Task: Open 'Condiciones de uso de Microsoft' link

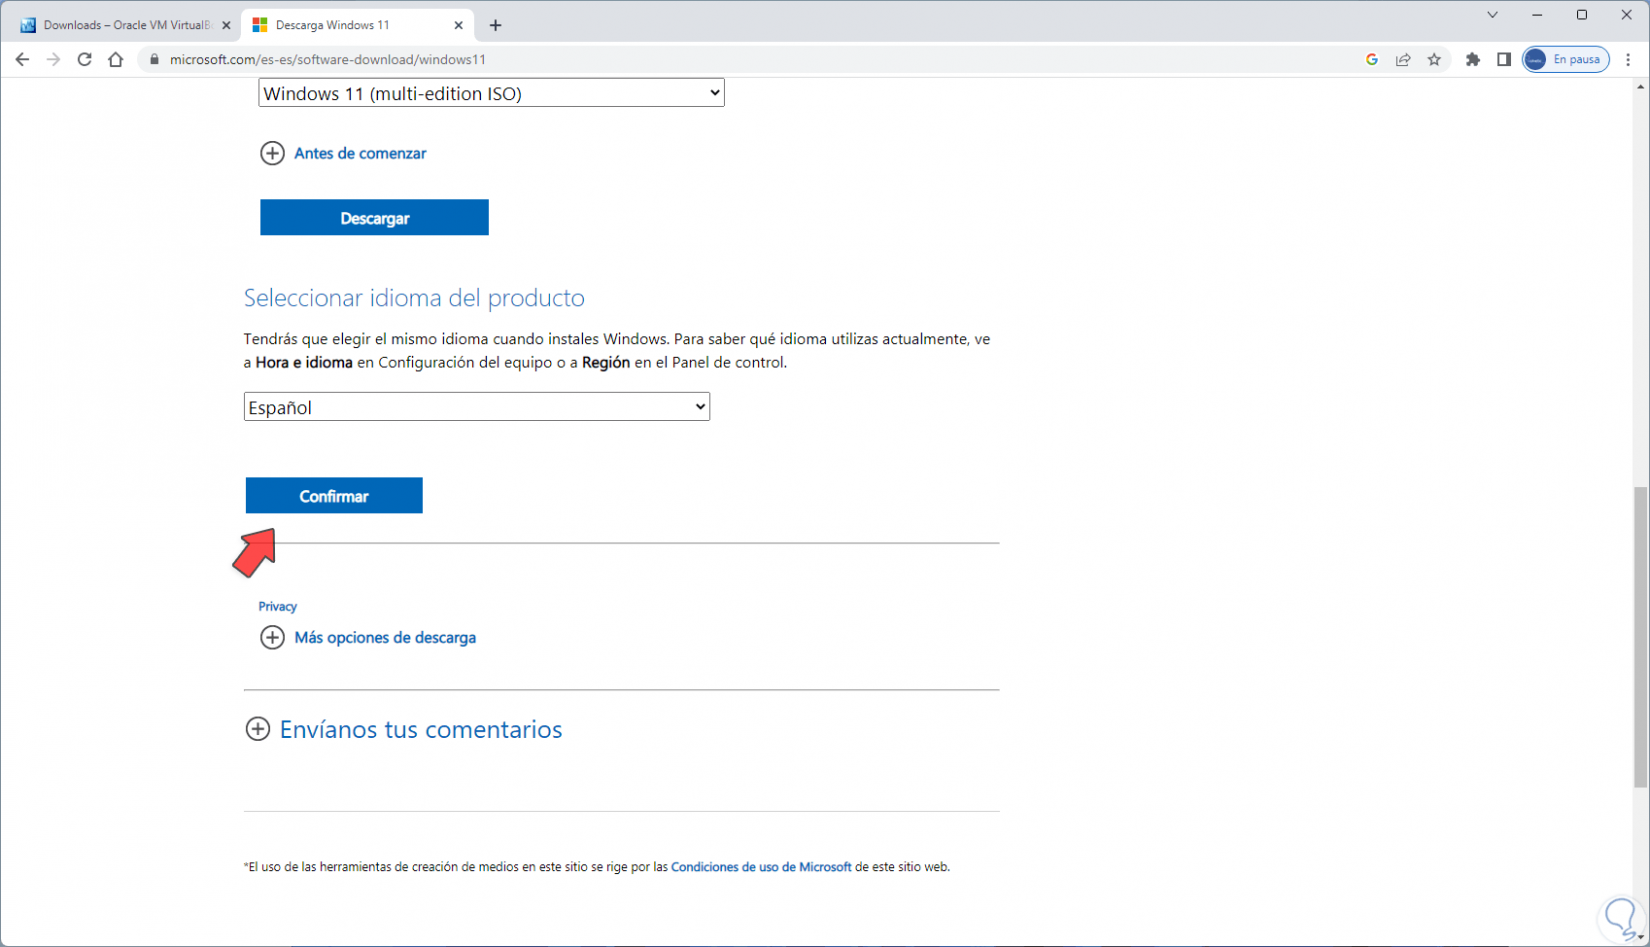Action: (761, 867)
